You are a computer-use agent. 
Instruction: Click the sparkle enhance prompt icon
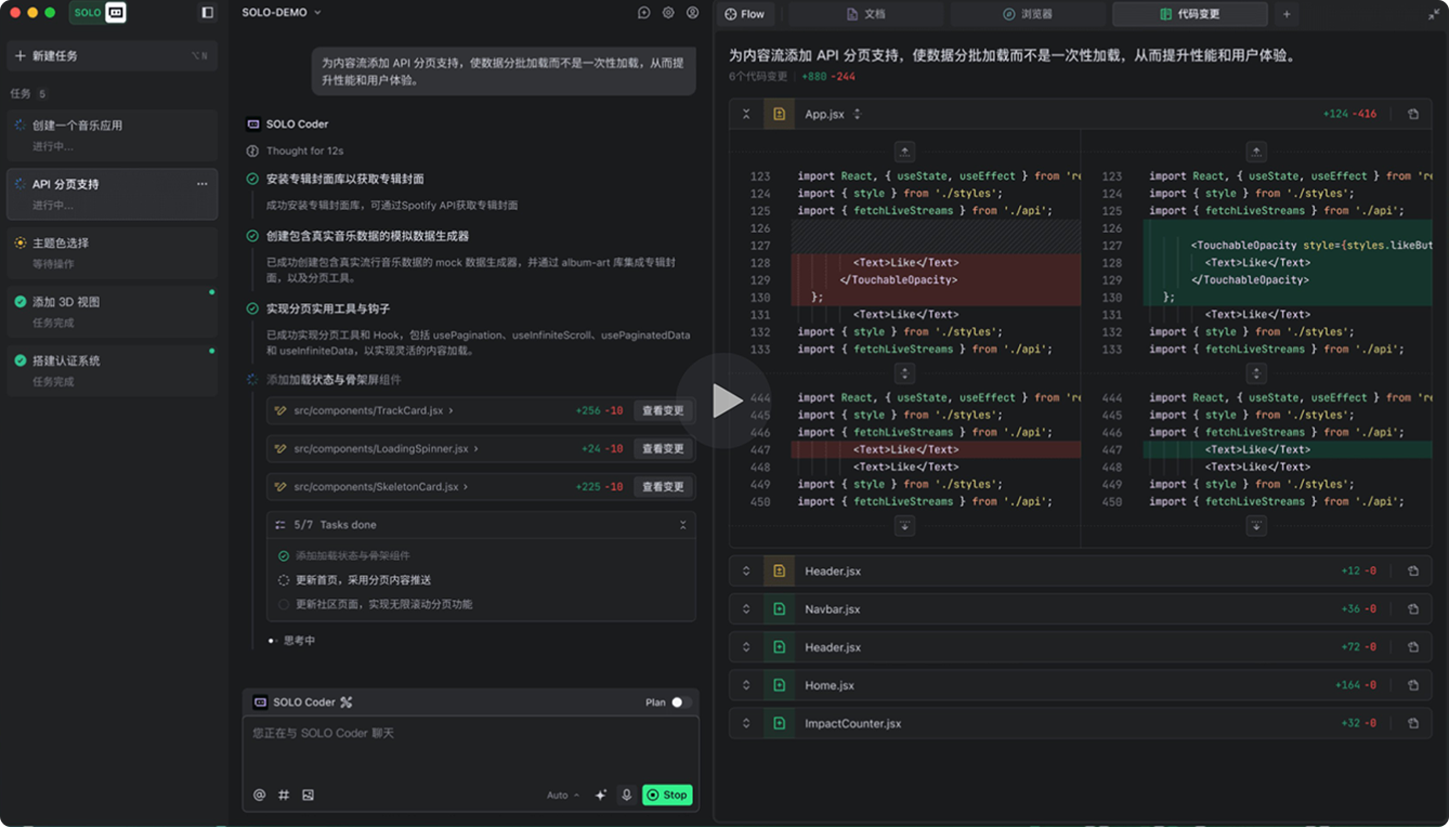click(601, 795)
